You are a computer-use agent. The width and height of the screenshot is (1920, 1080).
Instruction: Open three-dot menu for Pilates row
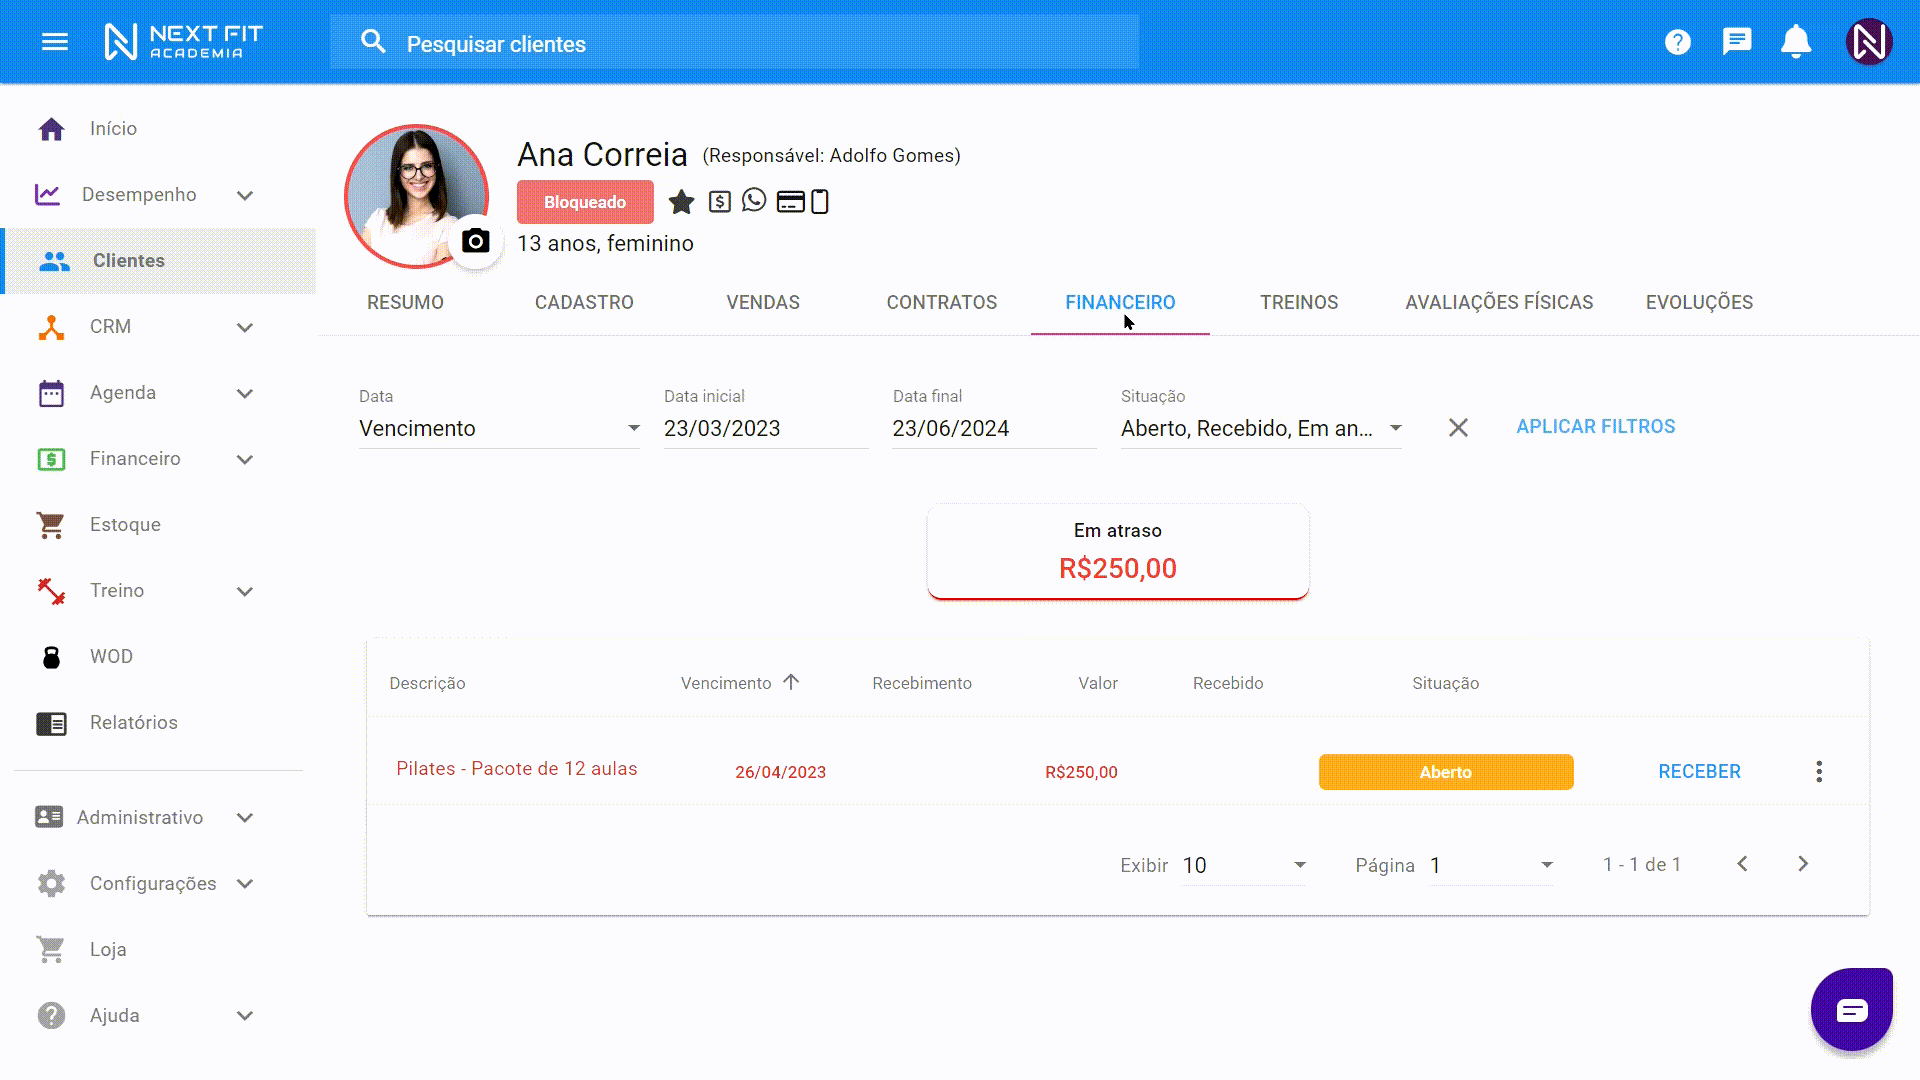tap(1819, 771)
